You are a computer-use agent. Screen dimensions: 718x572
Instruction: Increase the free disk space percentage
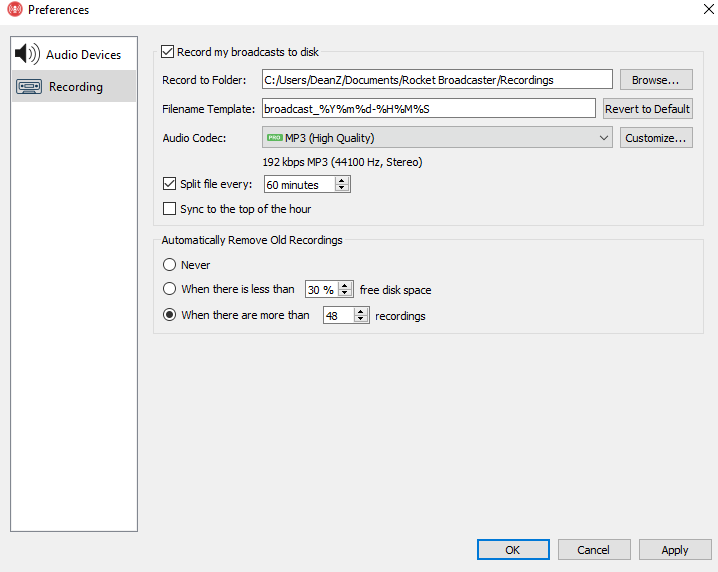coord(345,286)
